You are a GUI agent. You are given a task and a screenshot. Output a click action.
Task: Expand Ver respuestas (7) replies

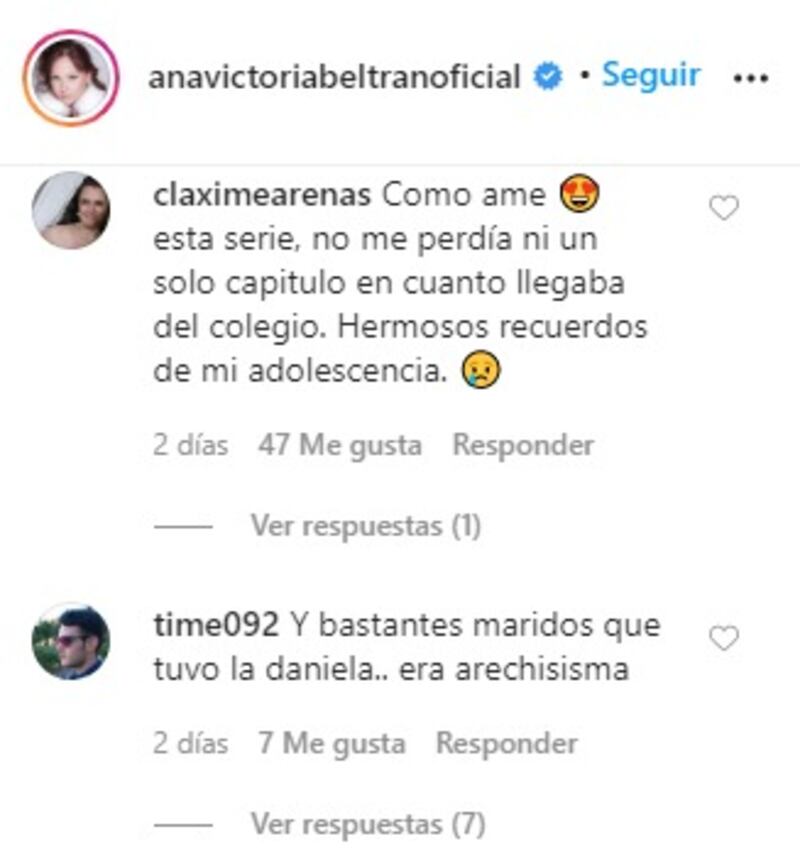pos(368,824)
